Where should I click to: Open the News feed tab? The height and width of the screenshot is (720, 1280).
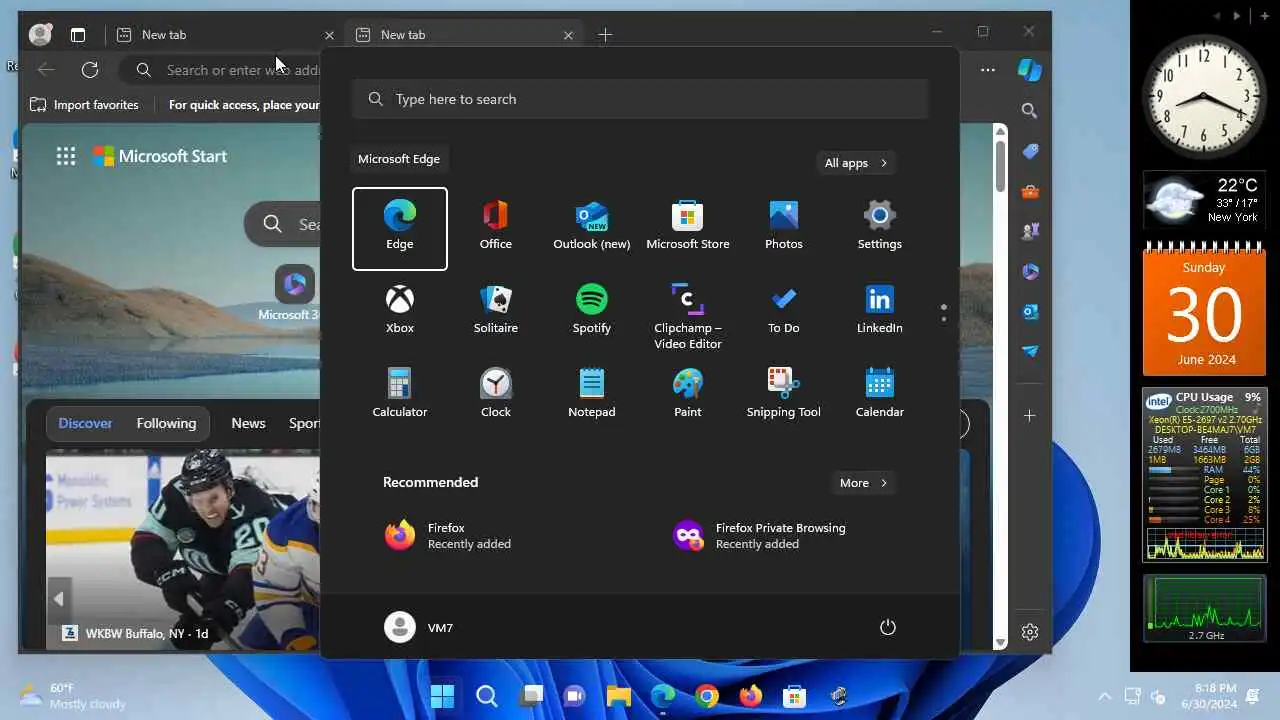[x=248, y=423]
